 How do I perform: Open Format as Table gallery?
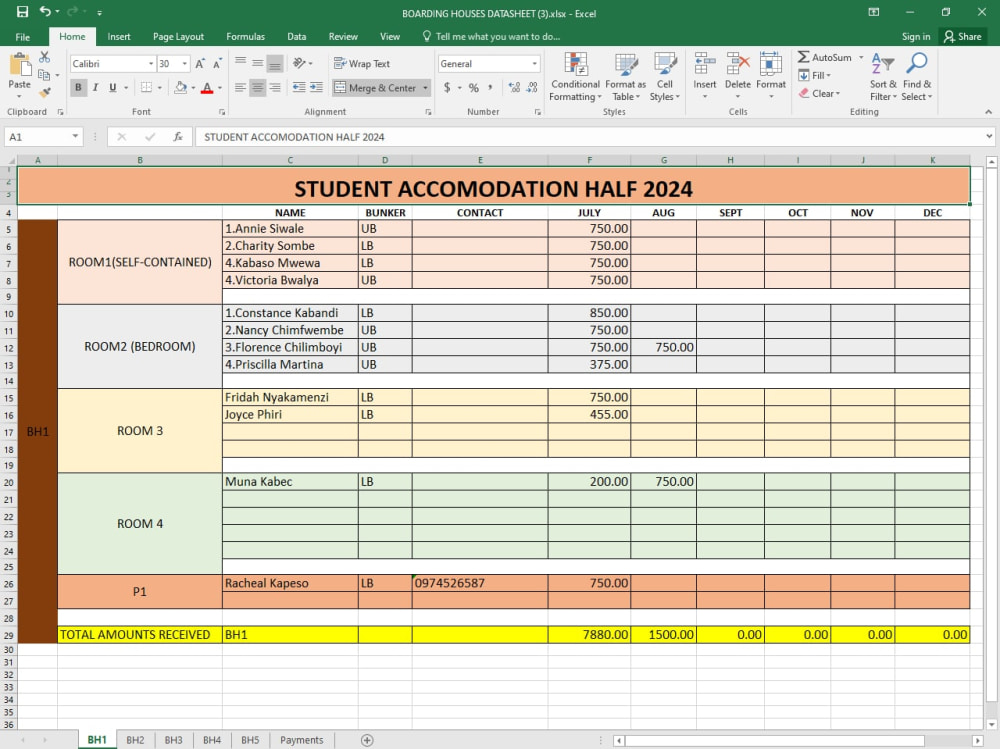point(626,77)
